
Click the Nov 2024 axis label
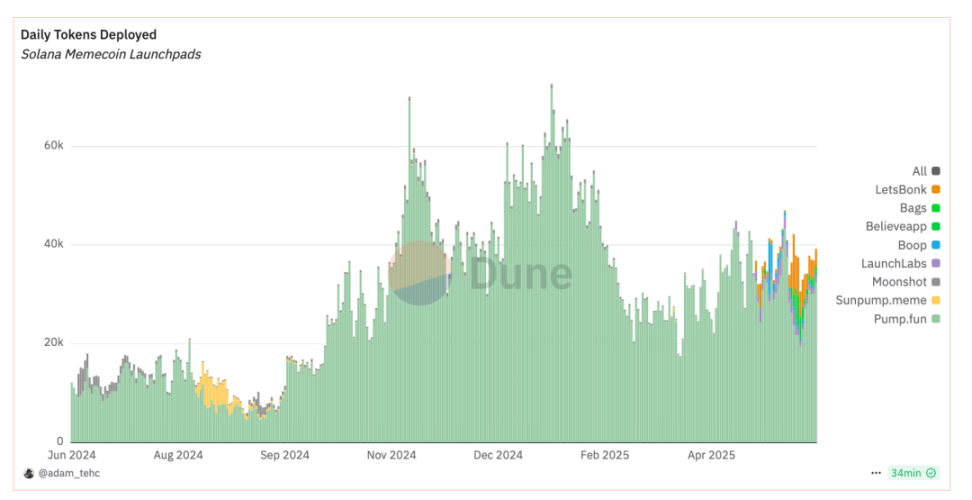(391, 455)
